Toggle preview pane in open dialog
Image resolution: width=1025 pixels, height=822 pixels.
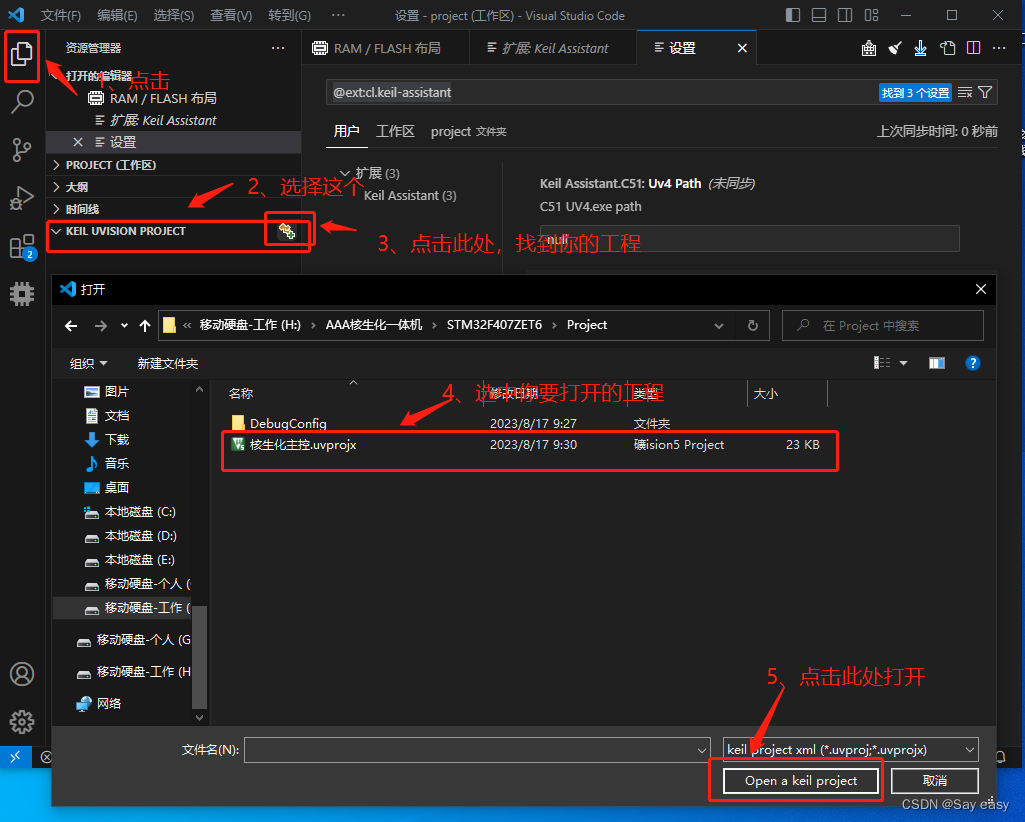pyautogui.click(x=937, y=363)
